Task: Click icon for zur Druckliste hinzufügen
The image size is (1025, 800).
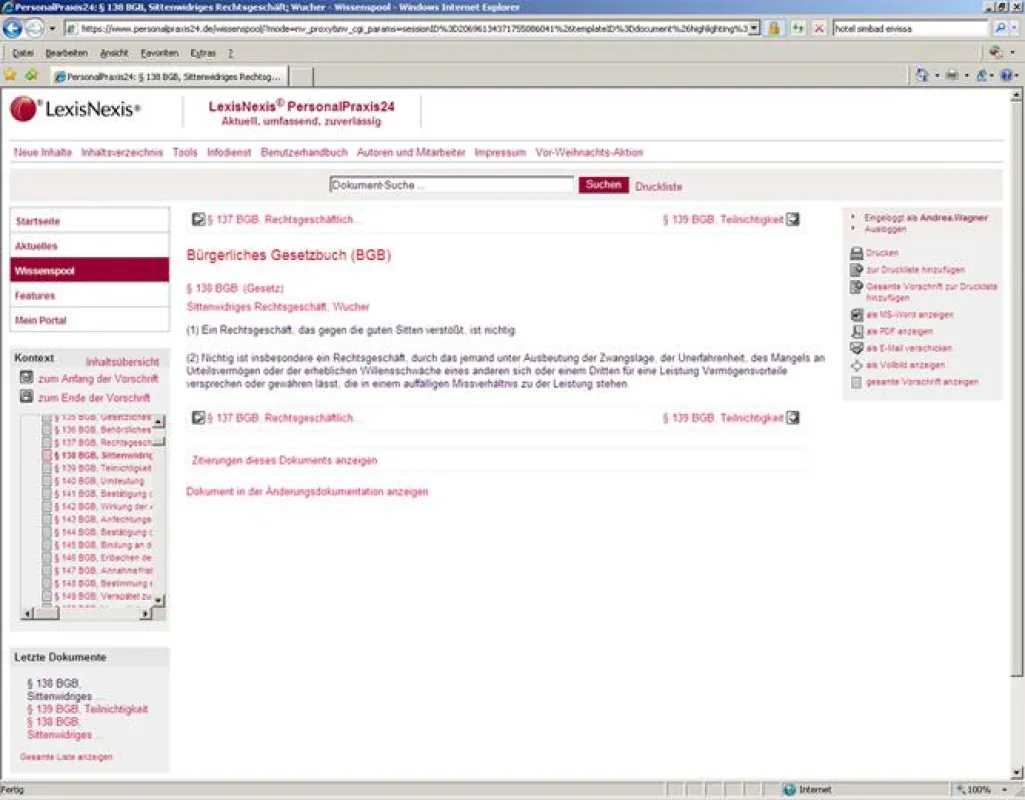Action: click(856, 269)
